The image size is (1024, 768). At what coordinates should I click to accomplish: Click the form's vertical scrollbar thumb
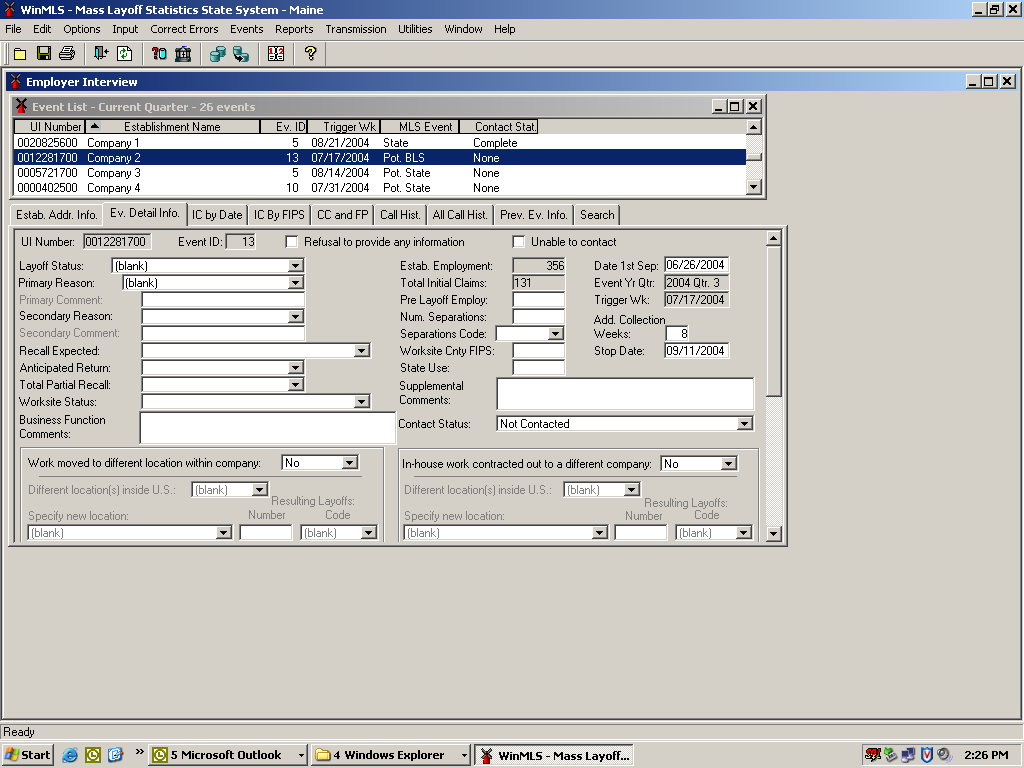[x=773, y=320]
